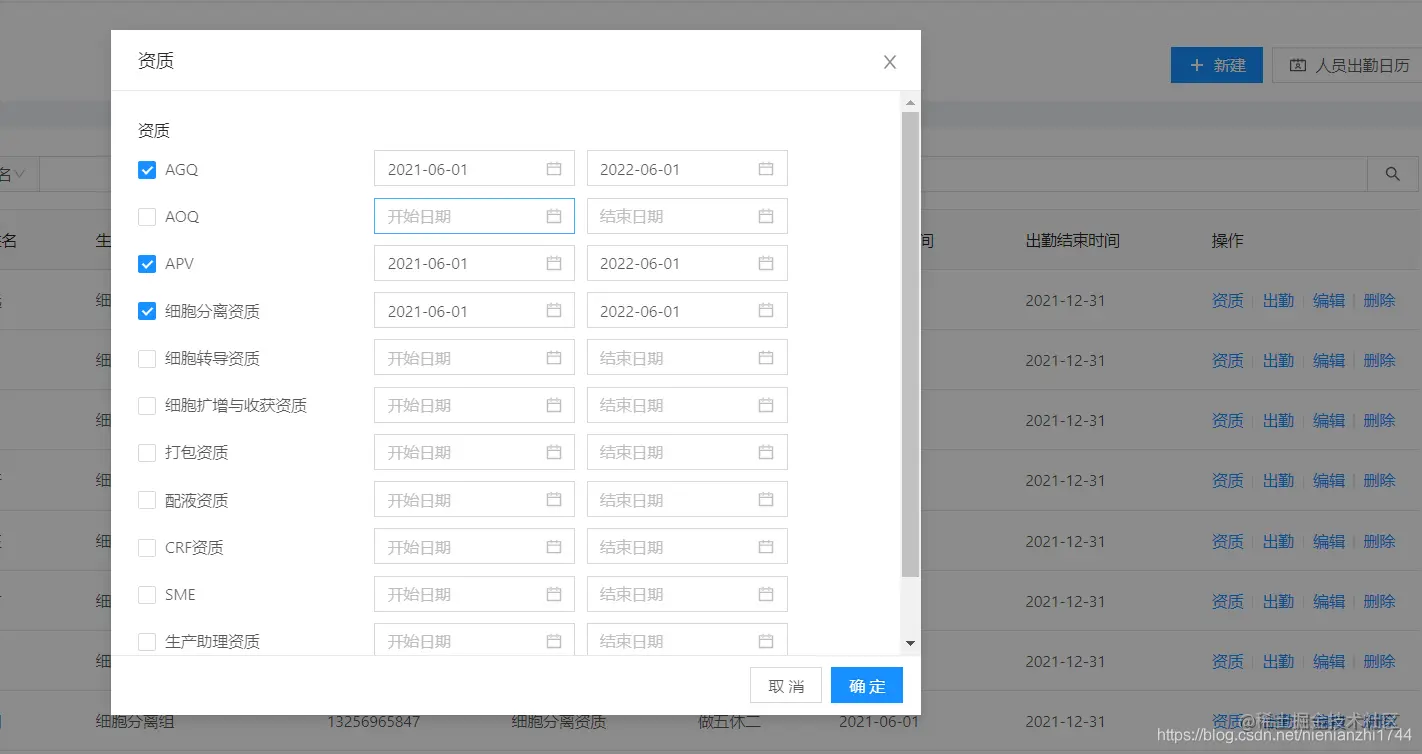Viewport: 1422px width, 754px height.
Task: Click AOQ 开始日期 input field
Action: (474, 216)
